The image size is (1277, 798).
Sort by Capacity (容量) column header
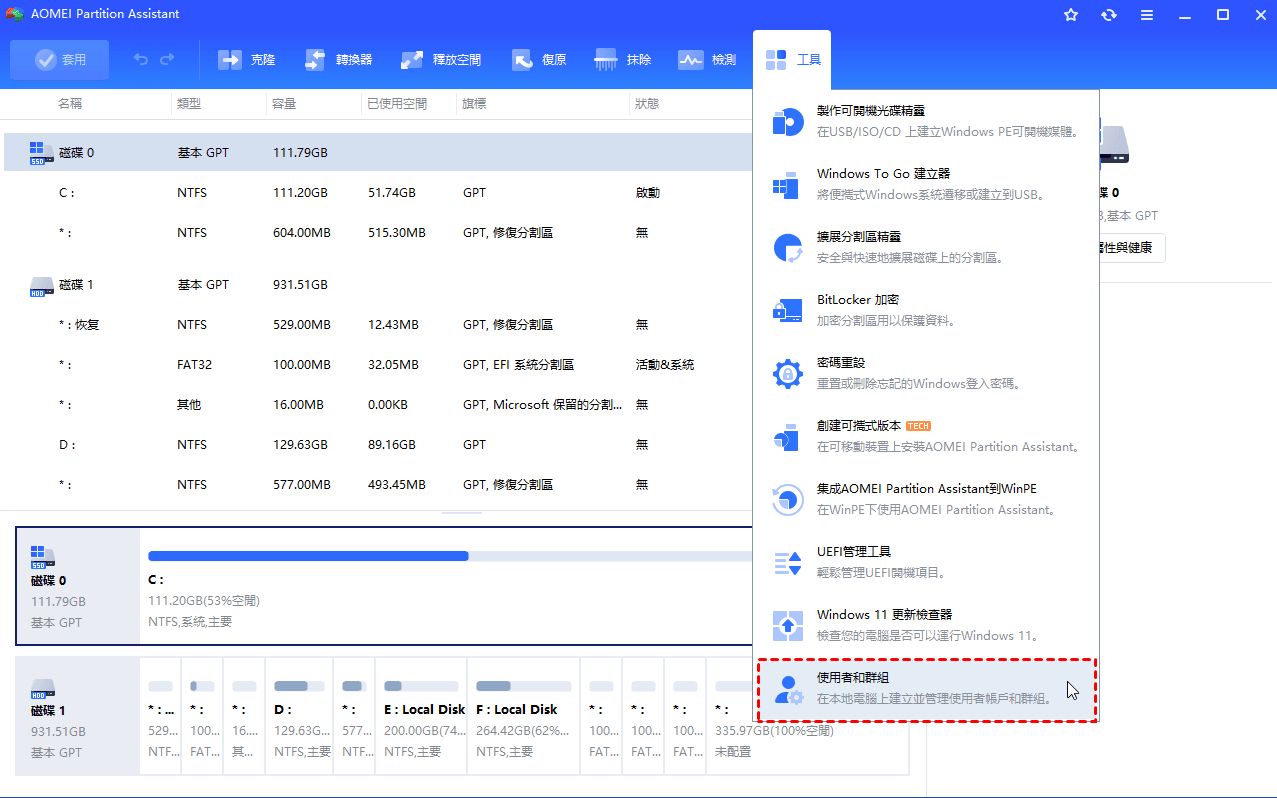(x=283, y=104)
